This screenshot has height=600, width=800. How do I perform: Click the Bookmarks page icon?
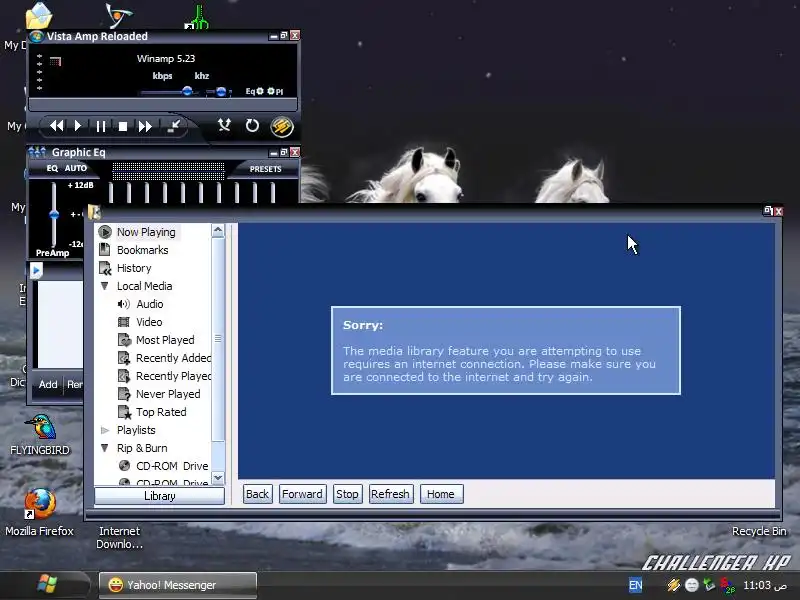(x=105, y=249)
